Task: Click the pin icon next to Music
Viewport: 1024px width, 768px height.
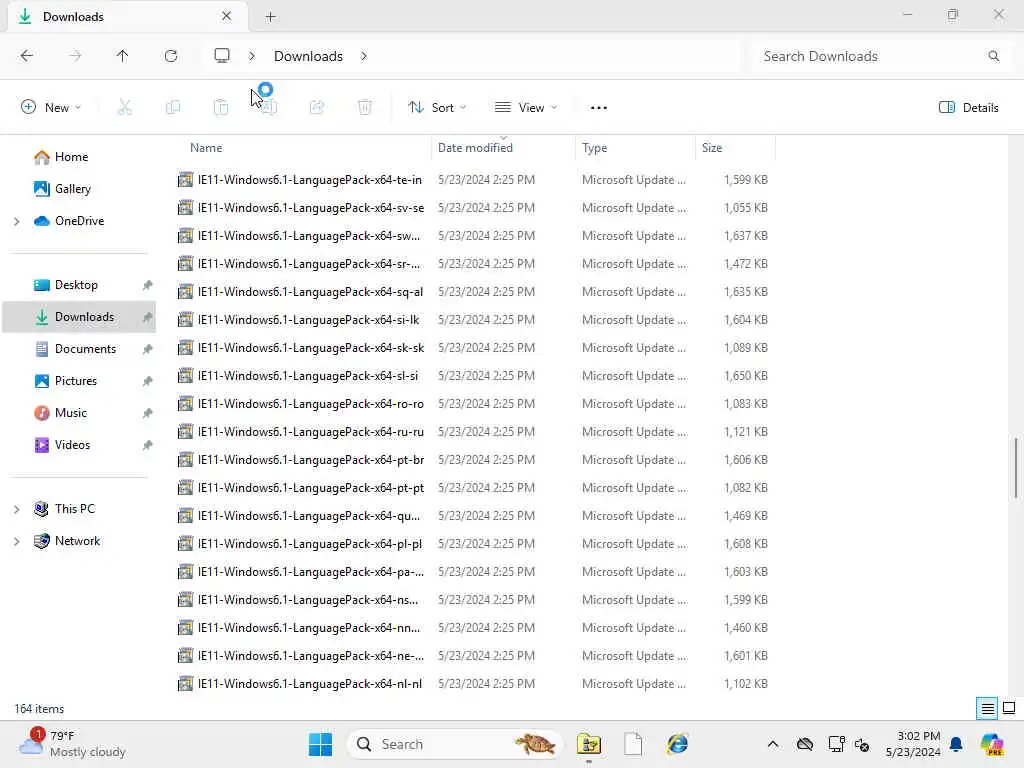Action: pos(148,413)
